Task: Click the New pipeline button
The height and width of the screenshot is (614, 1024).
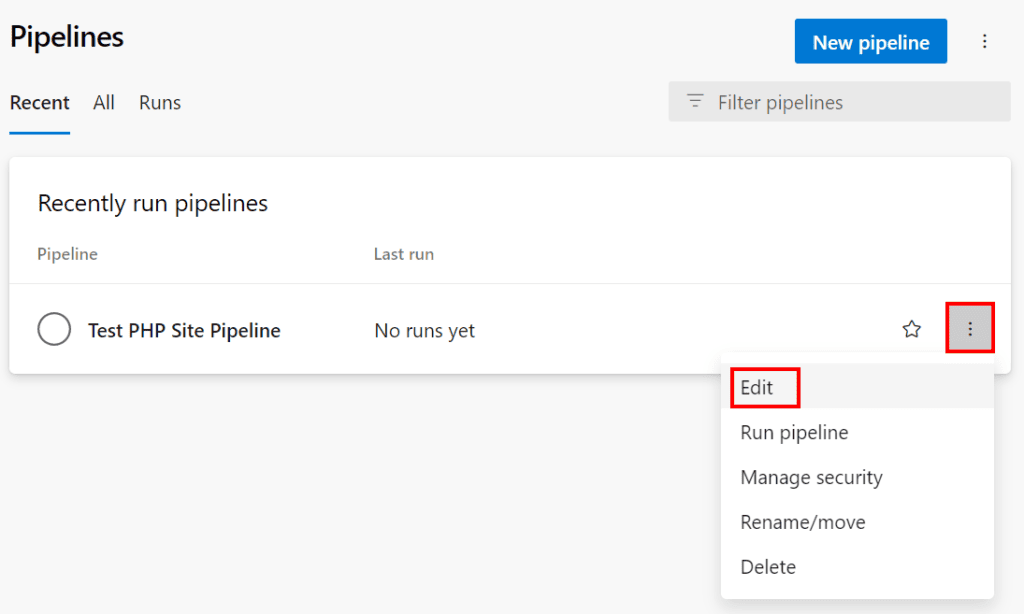Action: [x=870, y=41]
